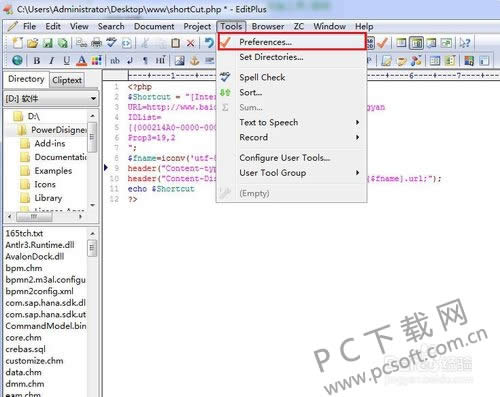Image resolution: width=500 pixels, height=397 pixels.
Task: Select the Examples folder
Action: tap(53, 171)
